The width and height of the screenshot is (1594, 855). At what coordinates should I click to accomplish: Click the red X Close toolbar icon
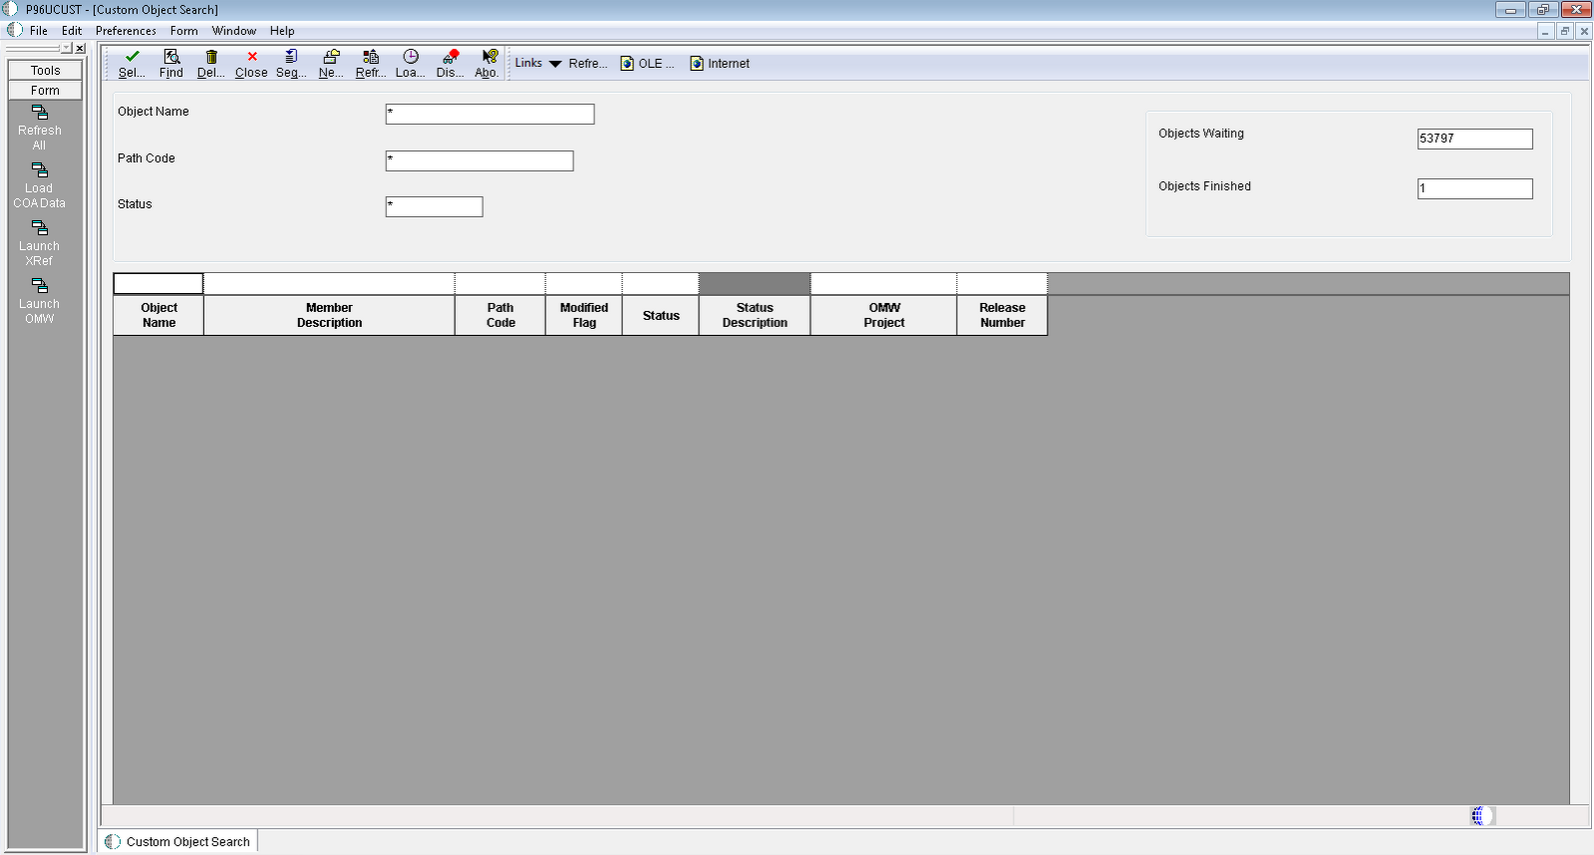click(x=252, y=57)
